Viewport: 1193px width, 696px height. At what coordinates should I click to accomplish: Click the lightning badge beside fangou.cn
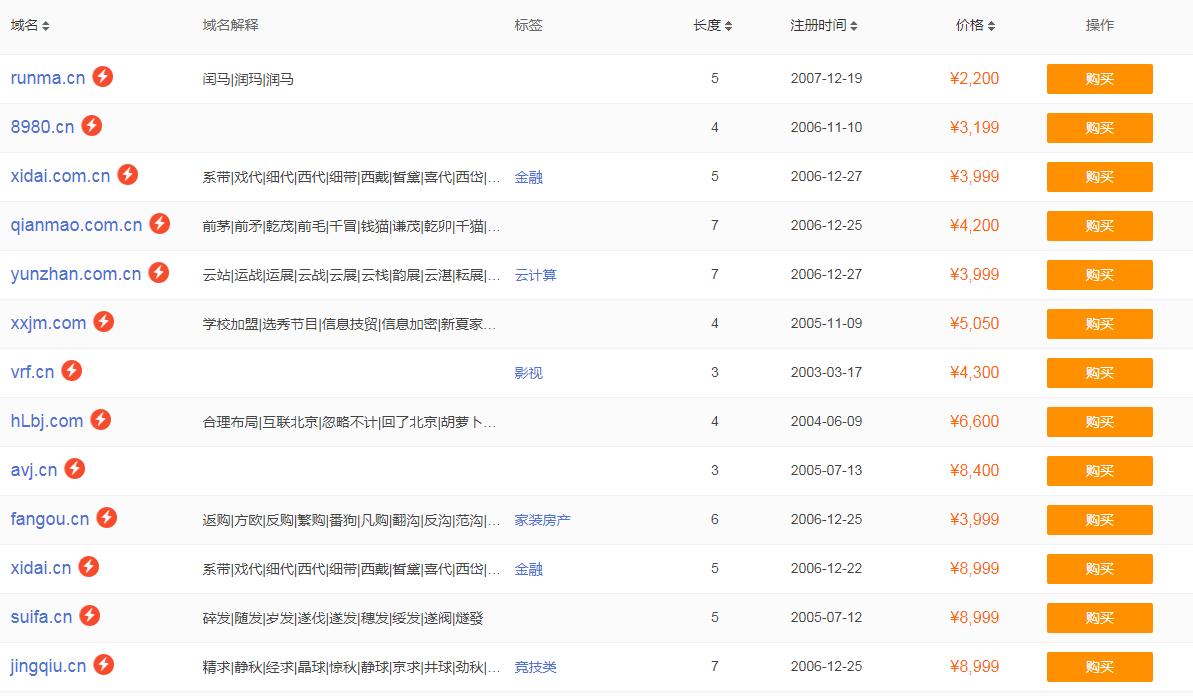tap(106, 517)
